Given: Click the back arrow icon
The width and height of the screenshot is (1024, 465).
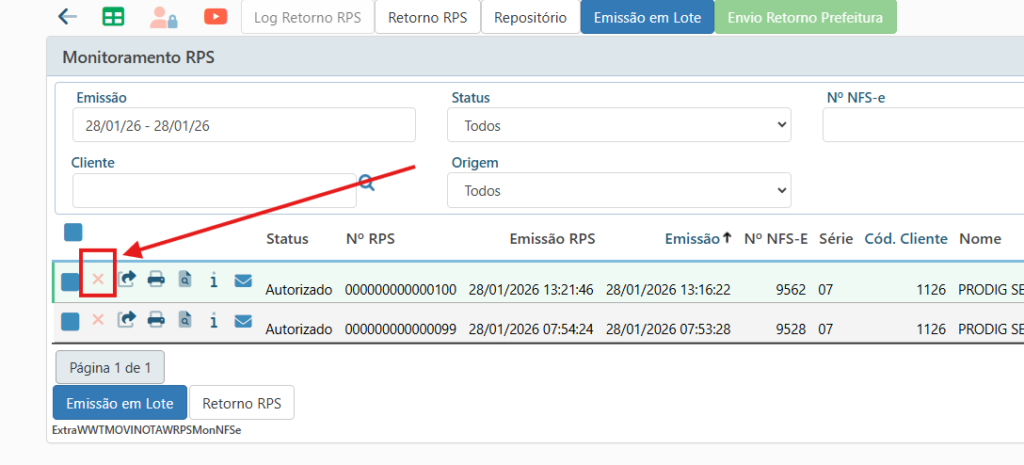Looking at the screenshot, I should 68,17.
